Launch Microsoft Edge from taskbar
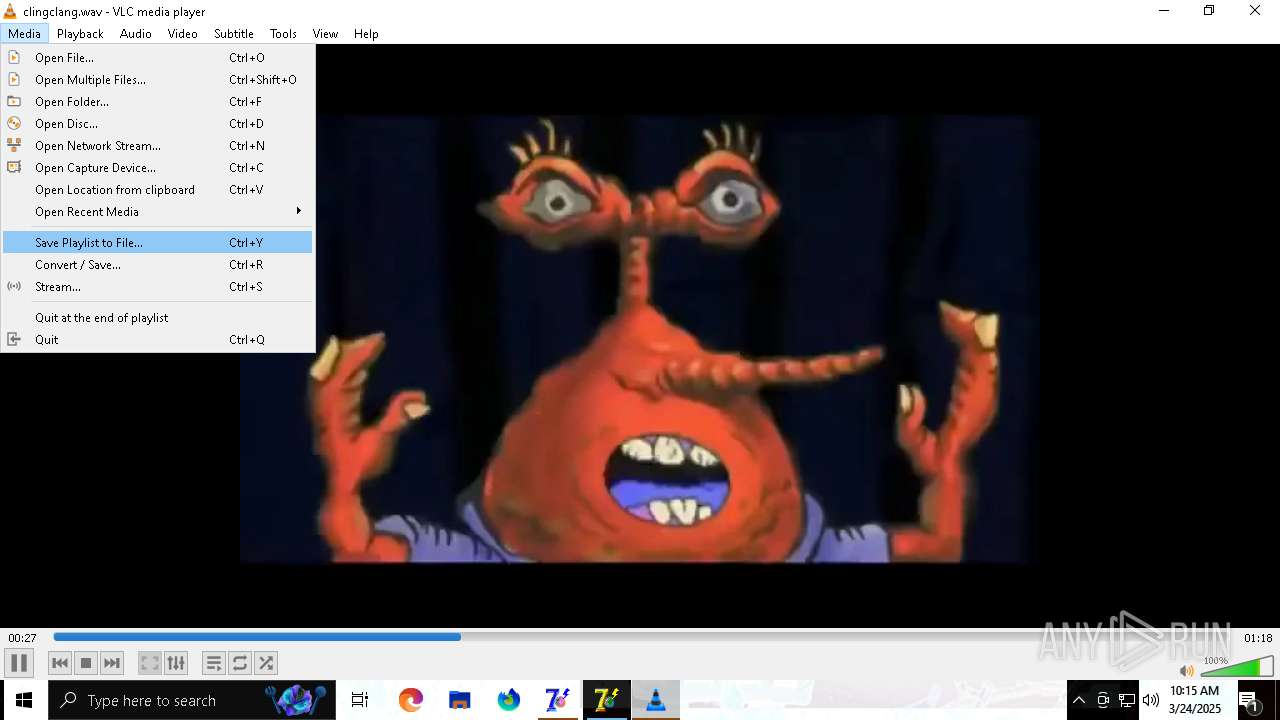This screenshot has width=1280, height=720. pos(411,700)
